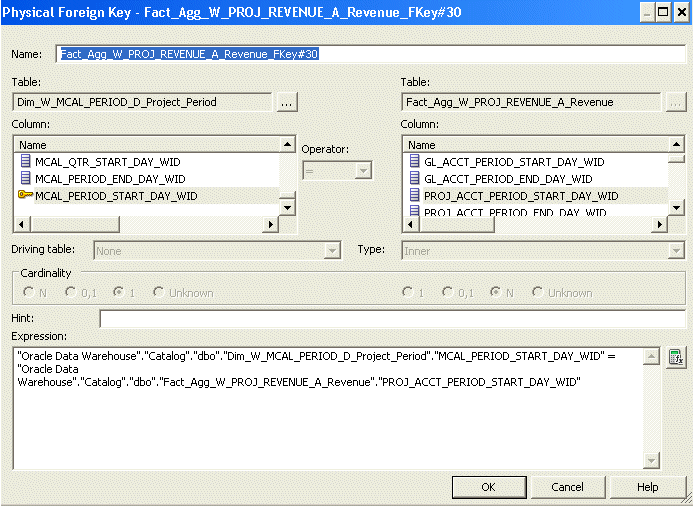Screen dimensions: 693x507
Task: Select MCAL_QTR_START_DAY_WID in left column list
Action: point(107,162)
